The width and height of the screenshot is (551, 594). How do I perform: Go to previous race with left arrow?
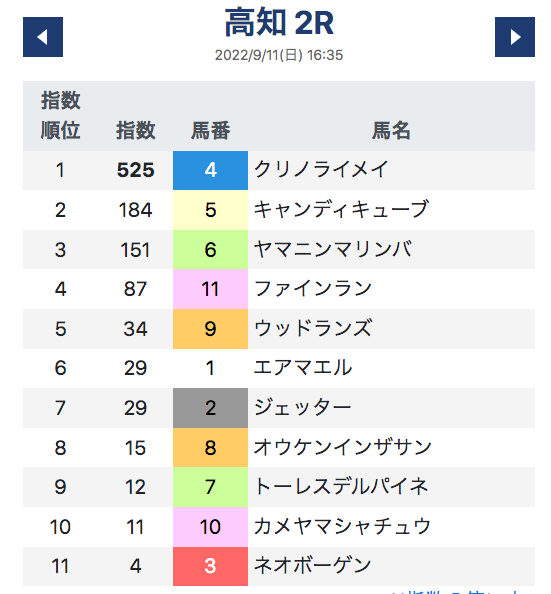coord(43,37)
